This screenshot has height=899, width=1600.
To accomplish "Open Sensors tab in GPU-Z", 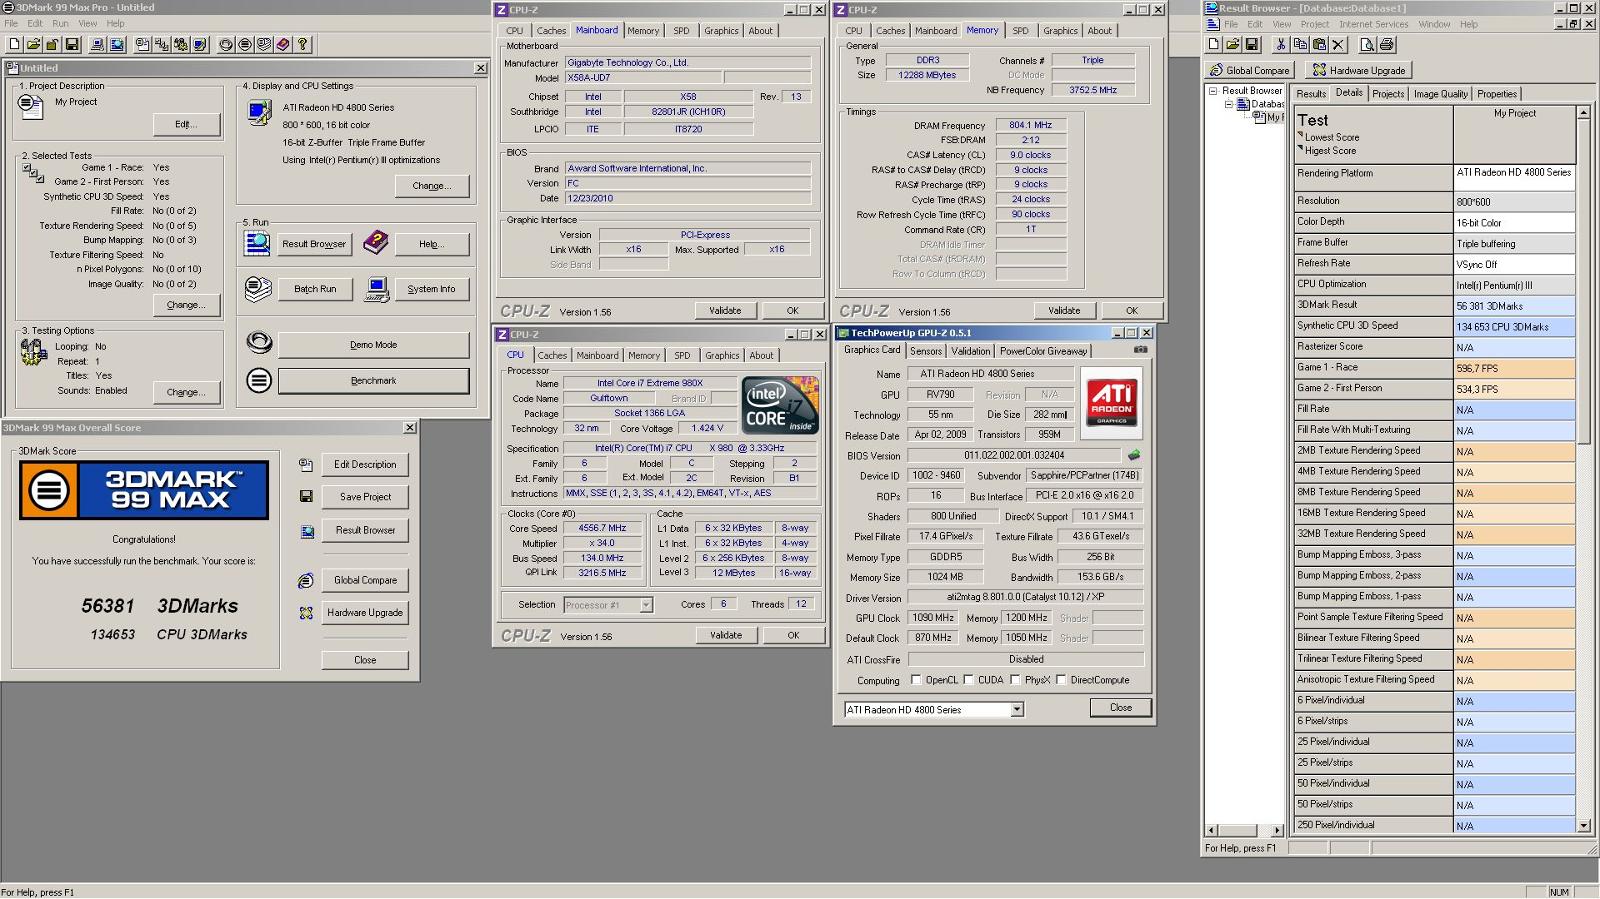I will tap(926, 351).
